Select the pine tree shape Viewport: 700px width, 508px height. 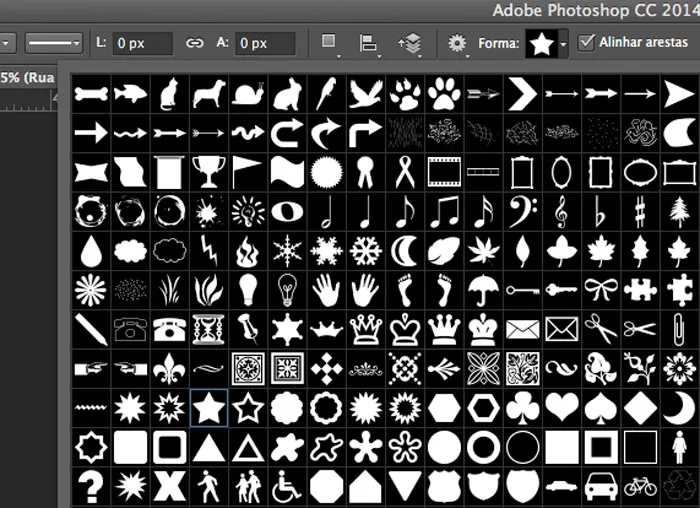point(679,211)
